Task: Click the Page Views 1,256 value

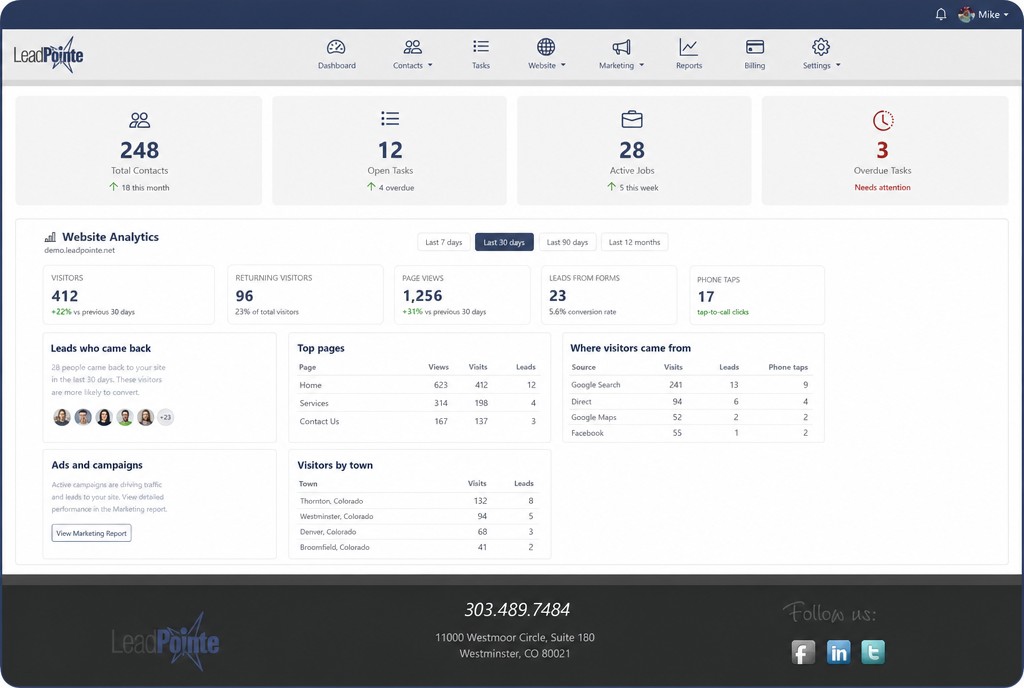Action: (x=423, y=296)
